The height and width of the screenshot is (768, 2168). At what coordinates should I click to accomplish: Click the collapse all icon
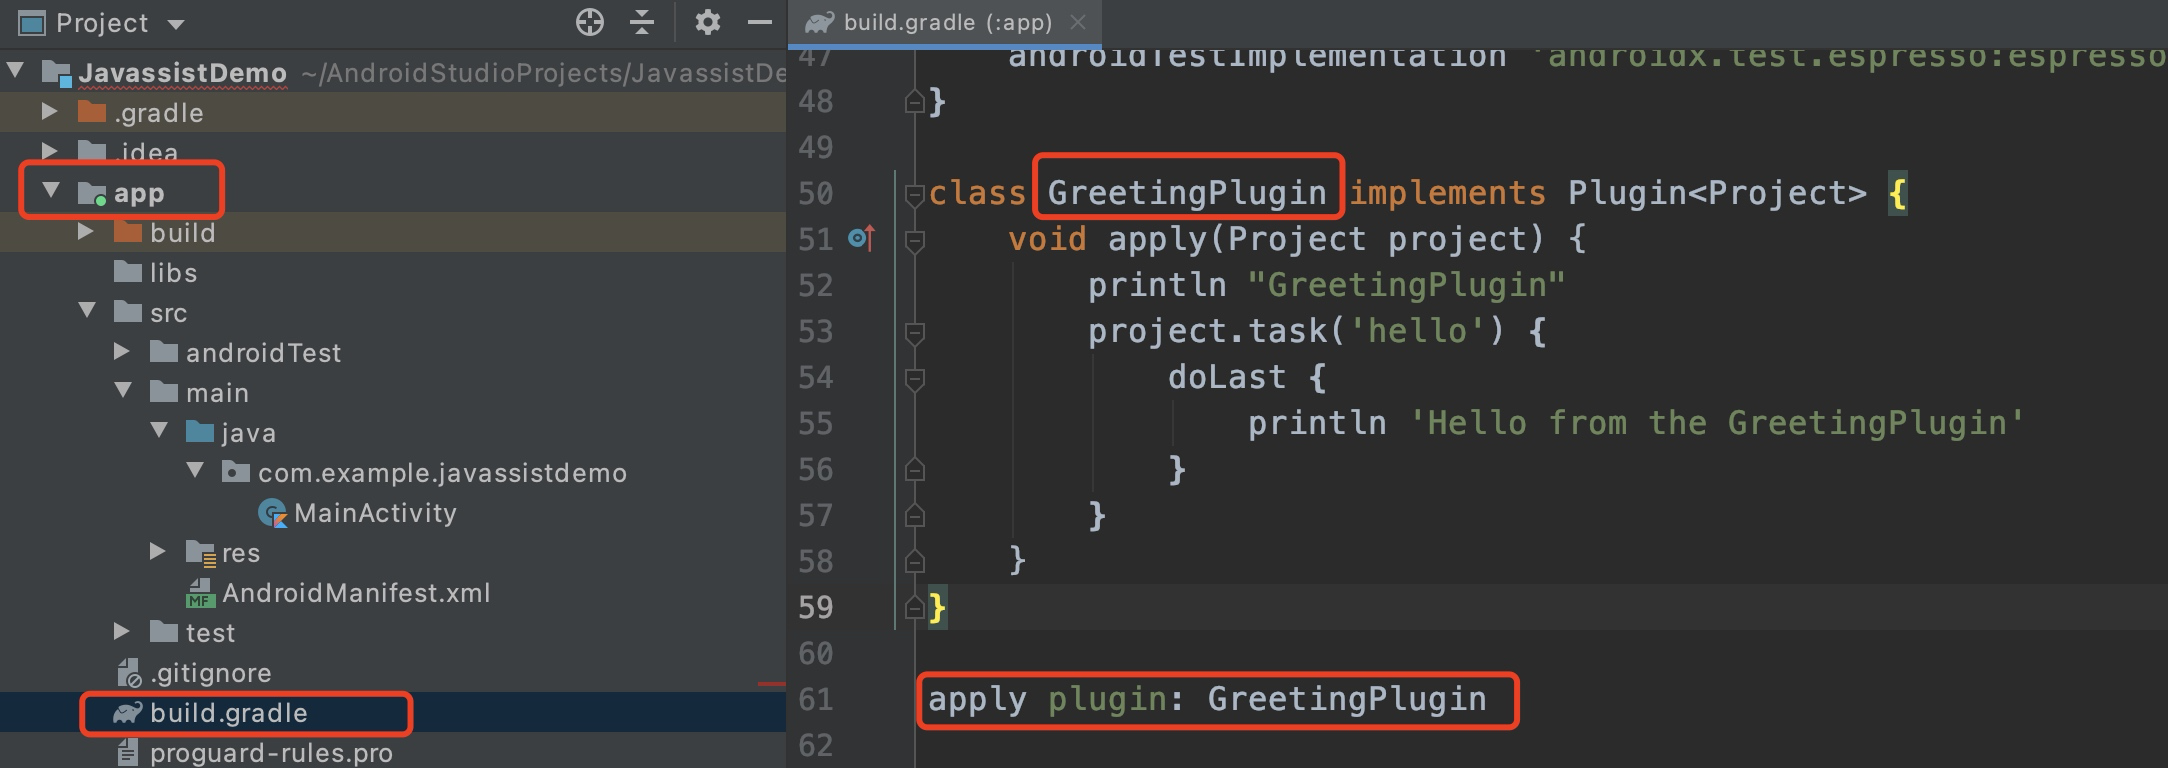(x=642, y=22)
